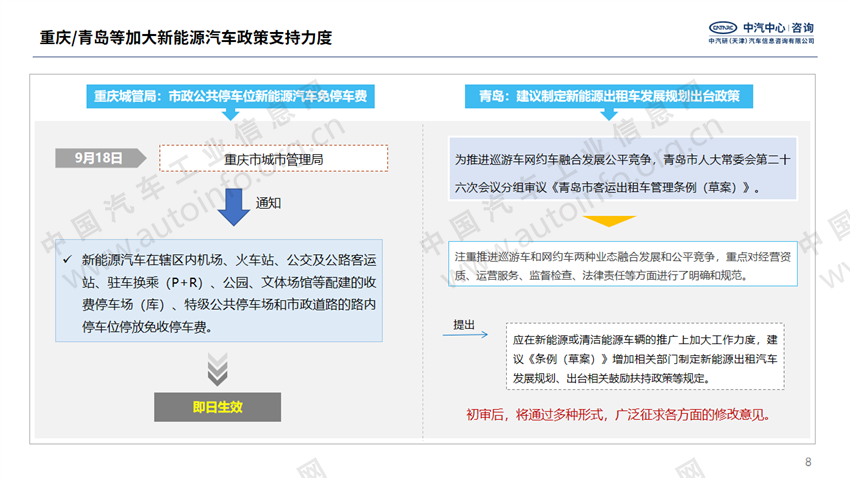Click the small blue arrow under the 青岛 header
The height and width of the screenshot is (478, 850).
(x=609, y=114)
